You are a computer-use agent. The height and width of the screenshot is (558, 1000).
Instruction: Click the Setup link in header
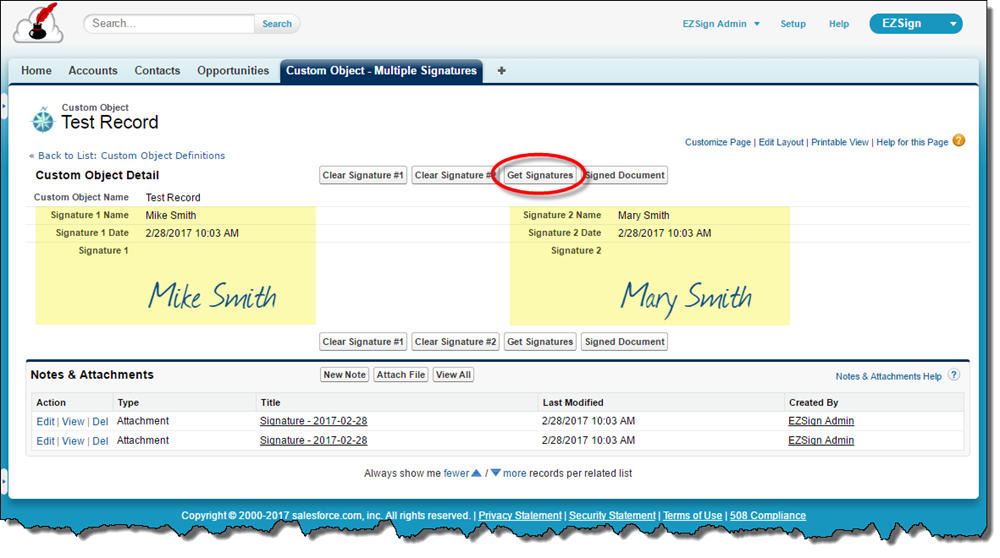(x=793, y=24)
